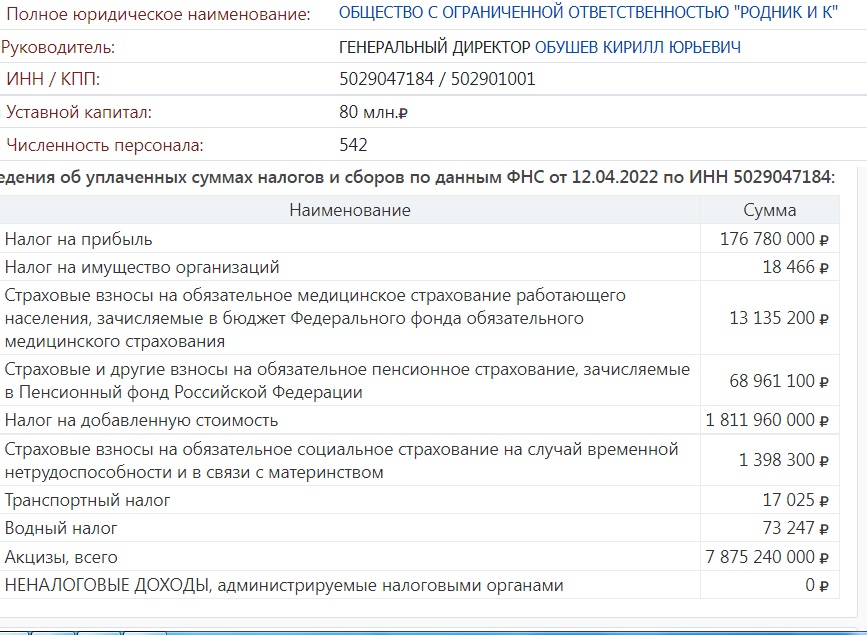Select the Налог на имущество организаций row

[142, 267]
